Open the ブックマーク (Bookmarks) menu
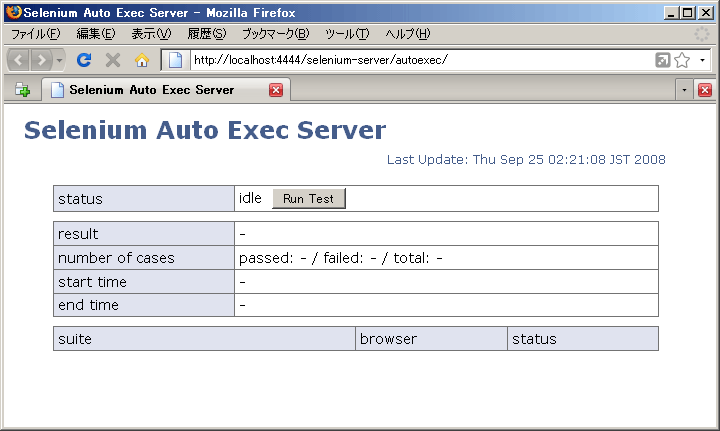Screen dimensions: 720x431 click(275, 34)
